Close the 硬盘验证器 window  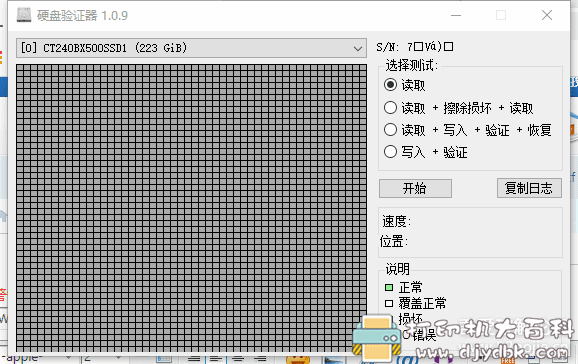point(547,15)
